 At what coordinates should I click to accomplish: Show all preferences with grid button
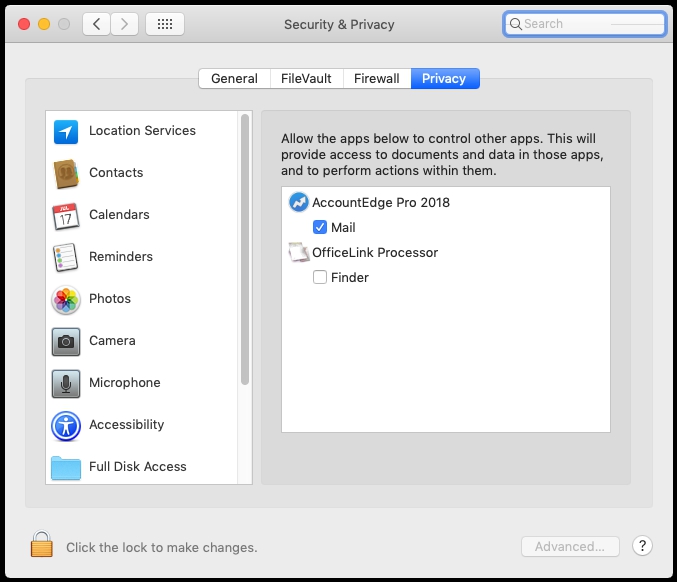(164, 24)
